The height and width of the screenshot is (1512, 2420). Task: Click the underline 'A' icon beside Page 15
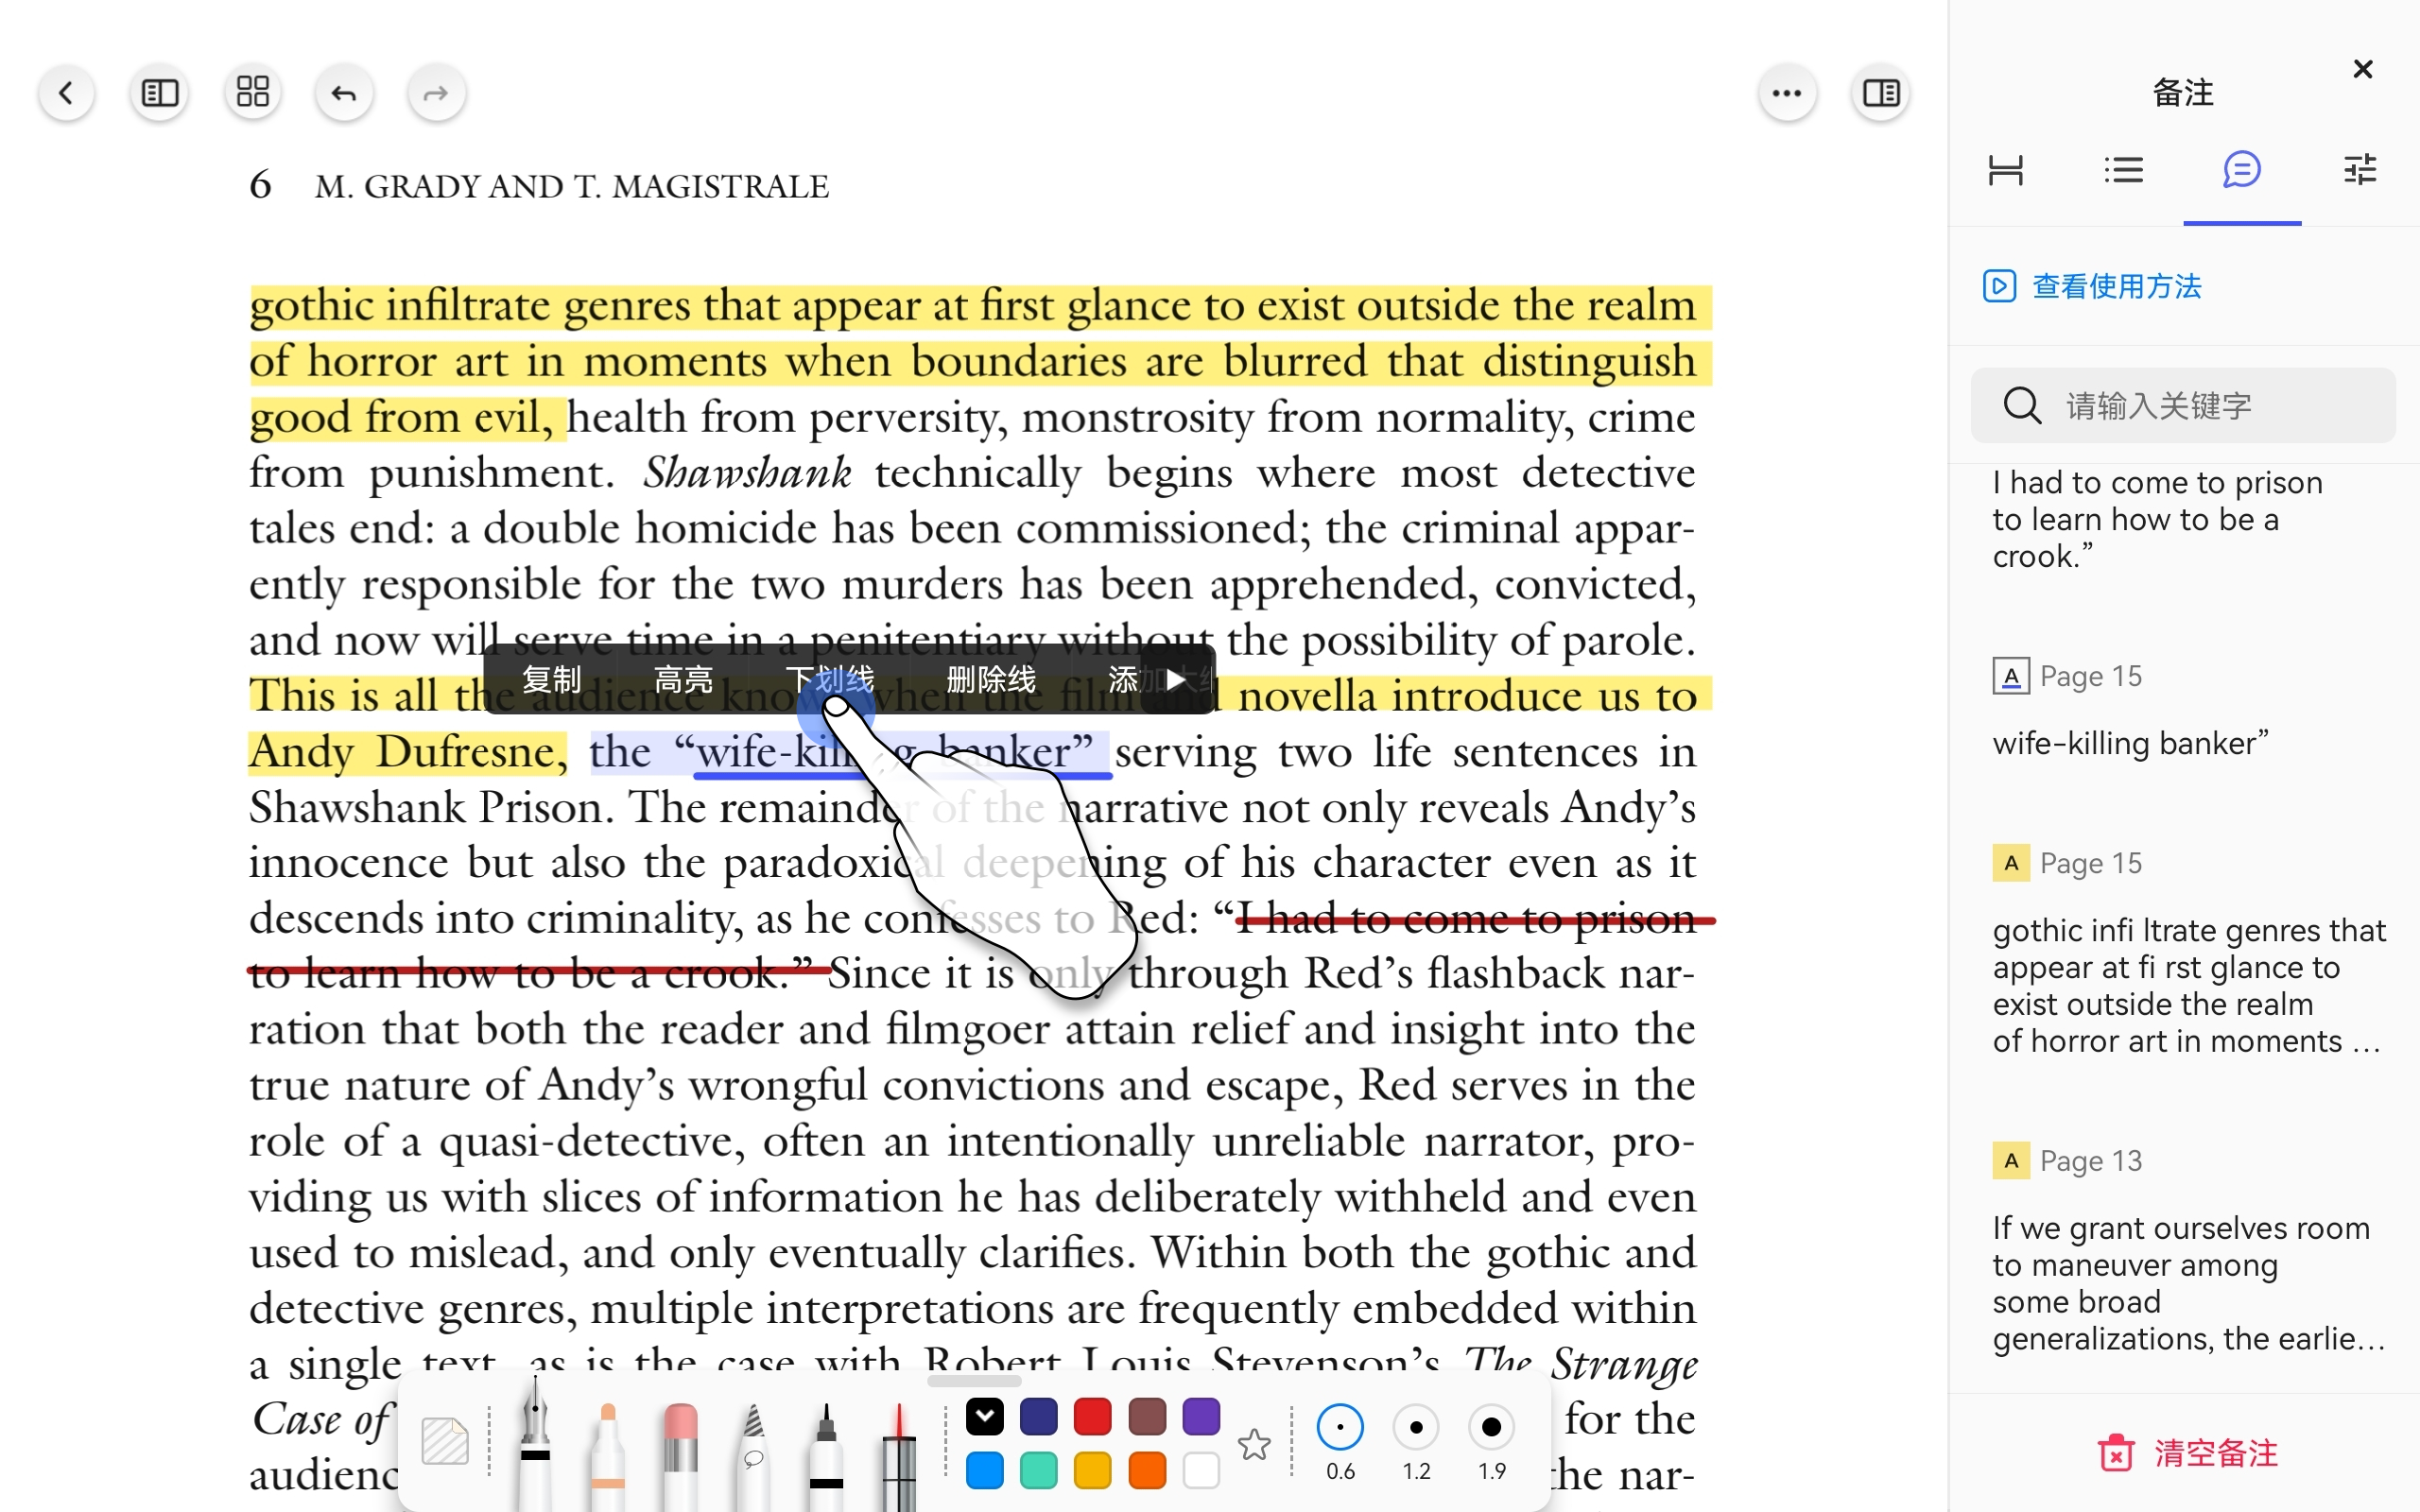[x=2010, y=676]
